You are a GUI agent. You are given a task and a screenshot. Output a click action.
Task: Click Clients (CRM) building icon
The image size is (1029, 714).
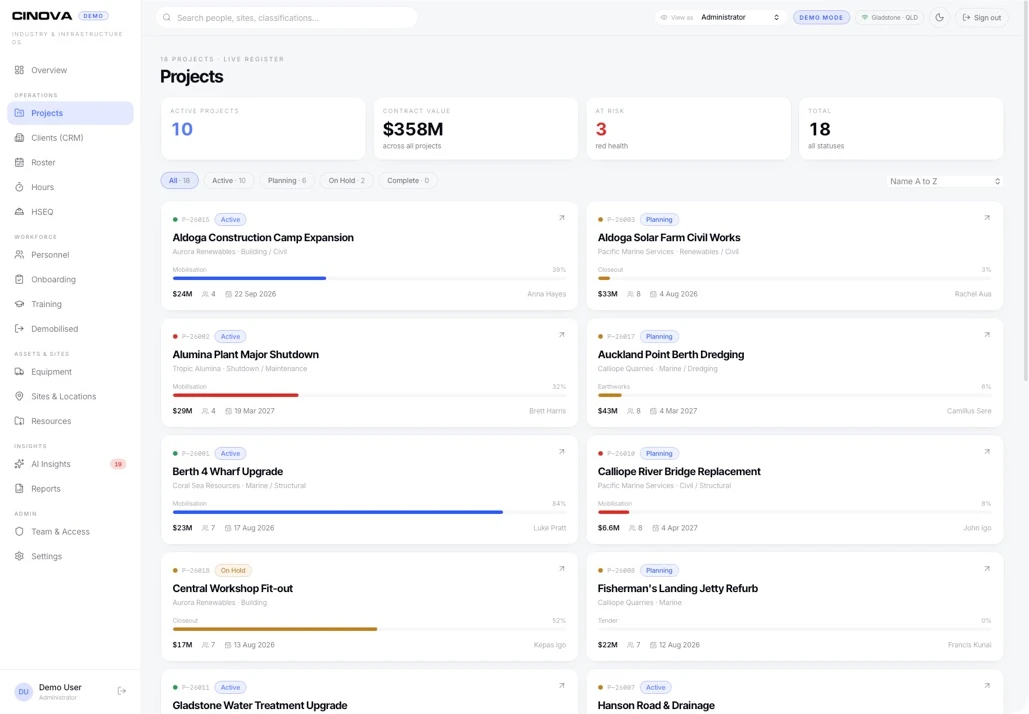click(x=19, y=138)
